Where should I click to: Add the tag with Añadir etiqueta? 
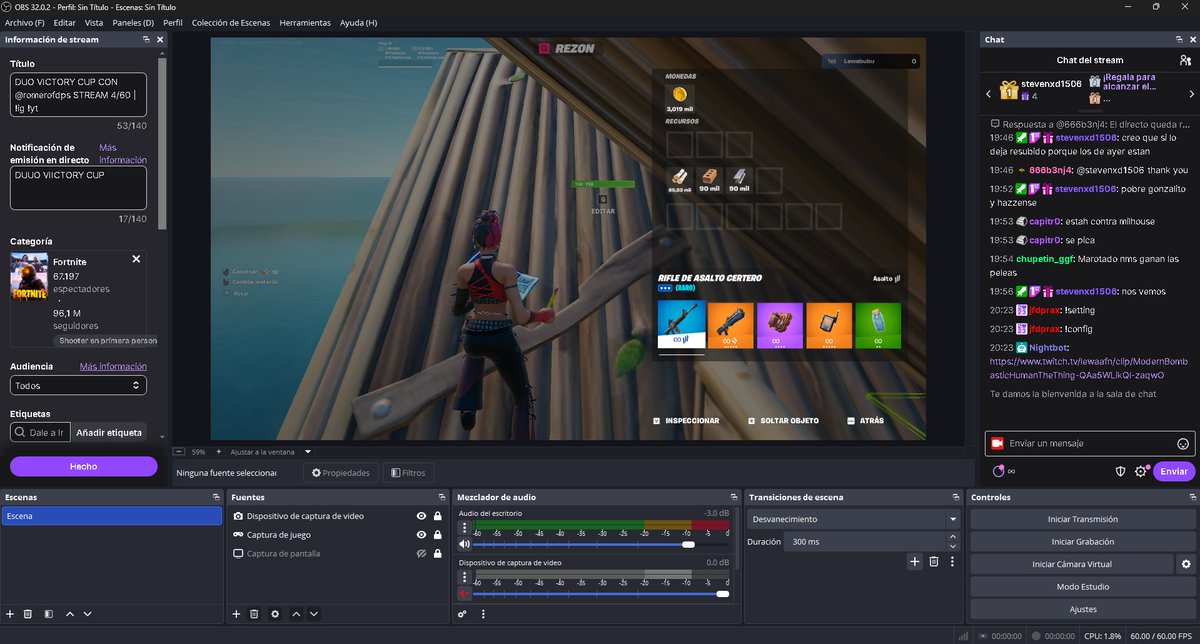pos(109,433)
